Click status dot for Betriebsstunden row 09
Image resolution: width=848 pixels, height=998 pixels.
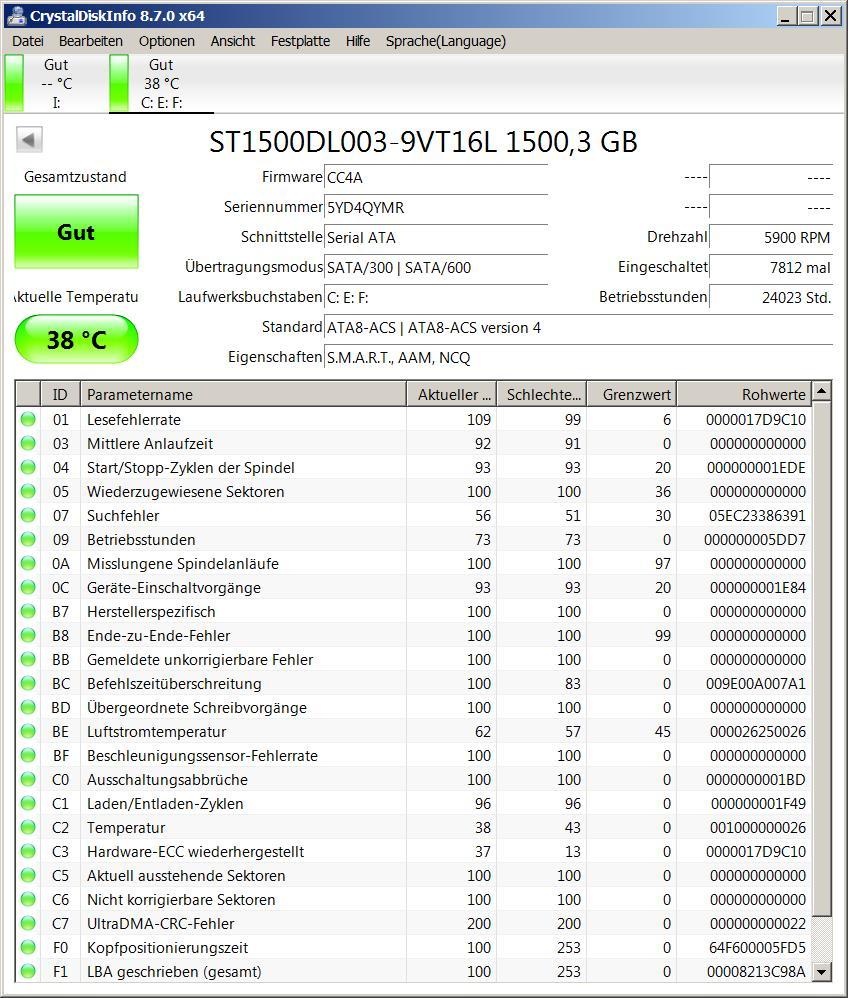[x=28, y=540]
